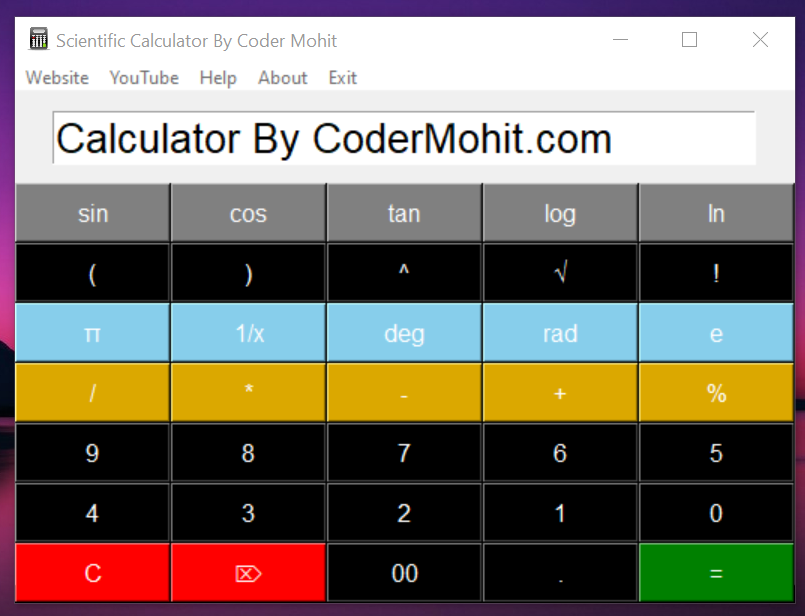Tap digit 2
Viewport: 805px width, 616px height.
(404, 513)
